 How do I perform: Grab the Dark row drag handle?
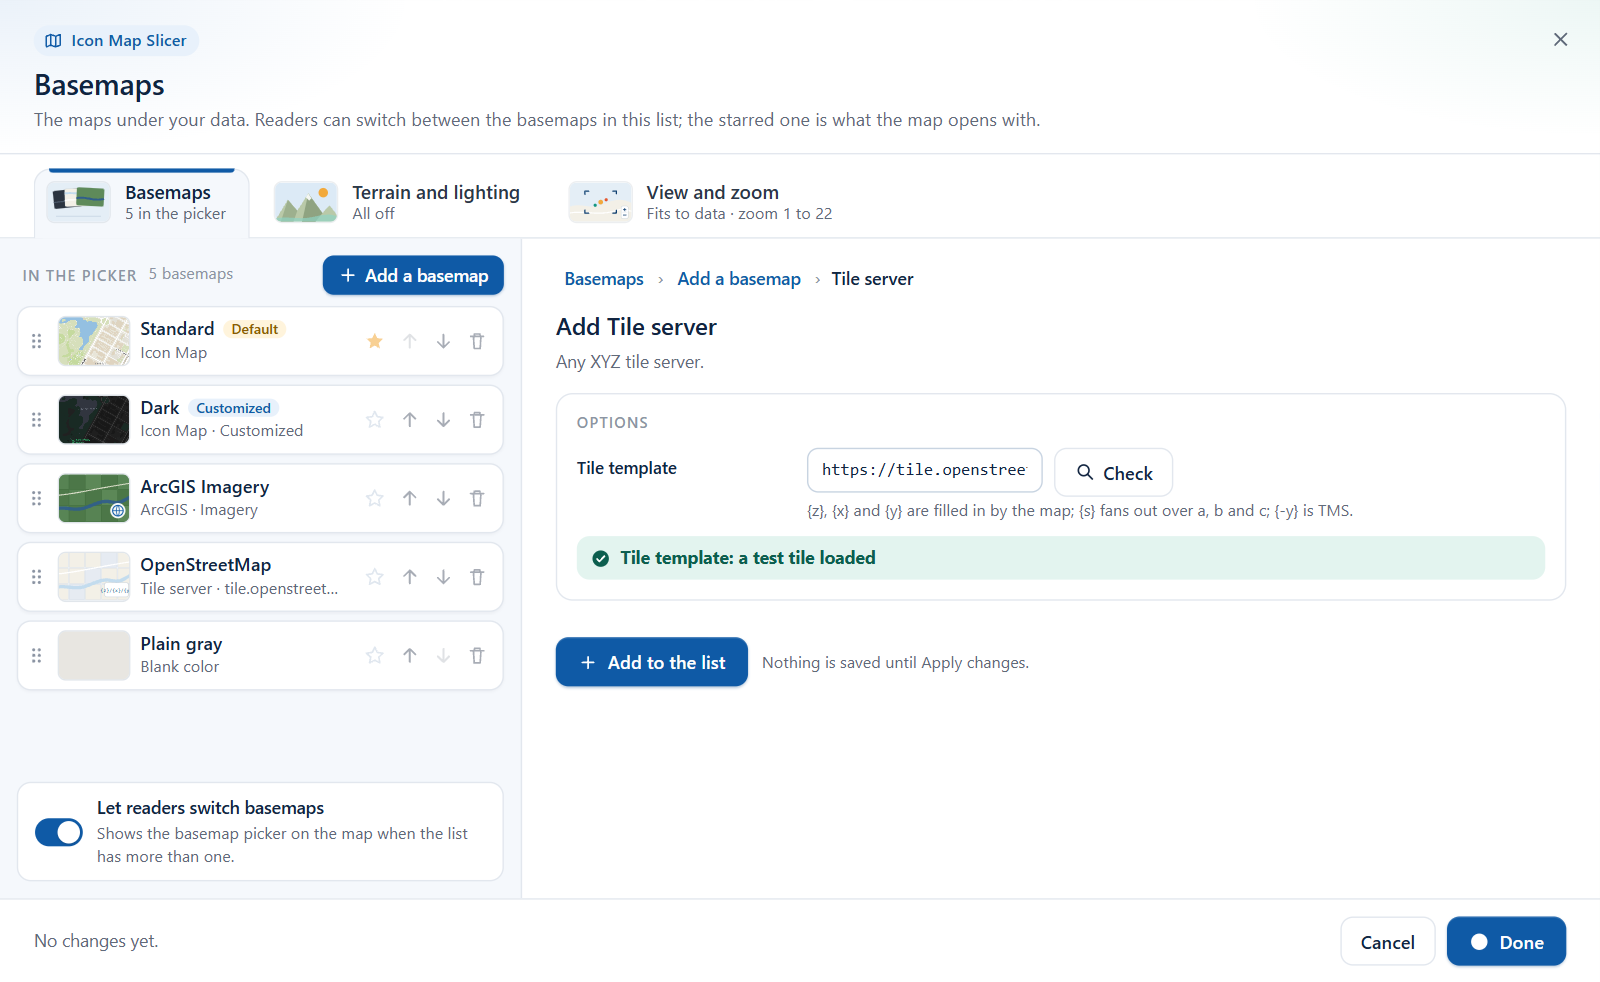[37, 420]
